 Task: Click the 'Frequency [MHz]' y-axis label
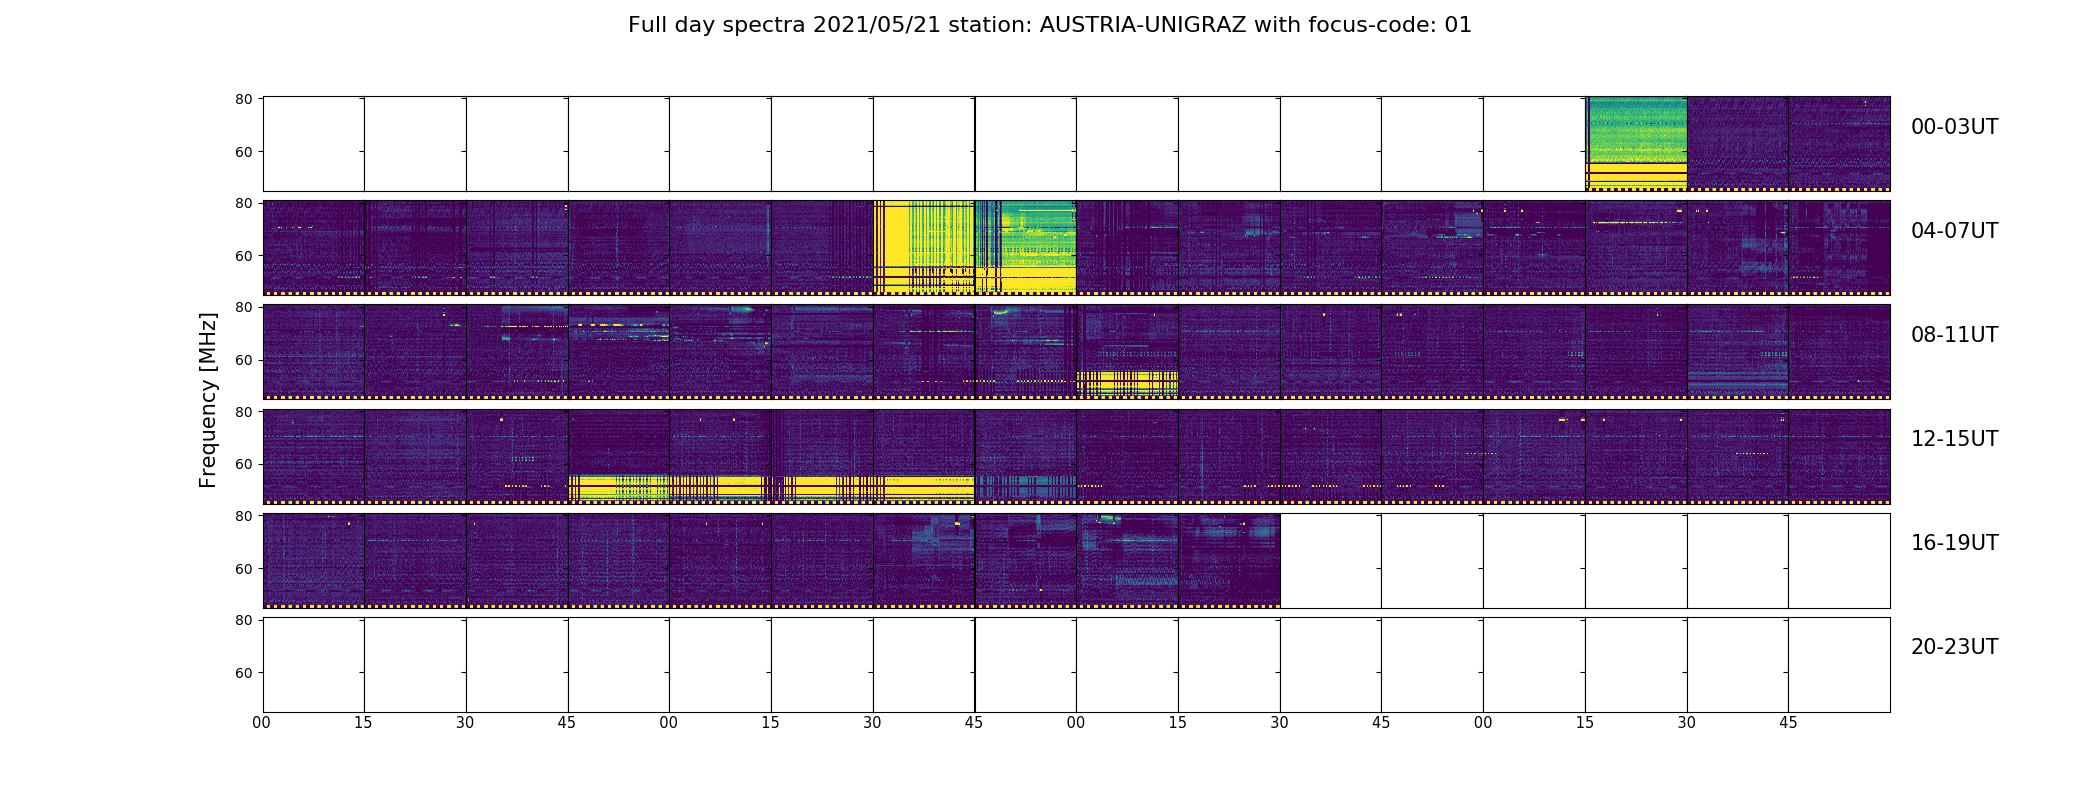click(208, 400)
